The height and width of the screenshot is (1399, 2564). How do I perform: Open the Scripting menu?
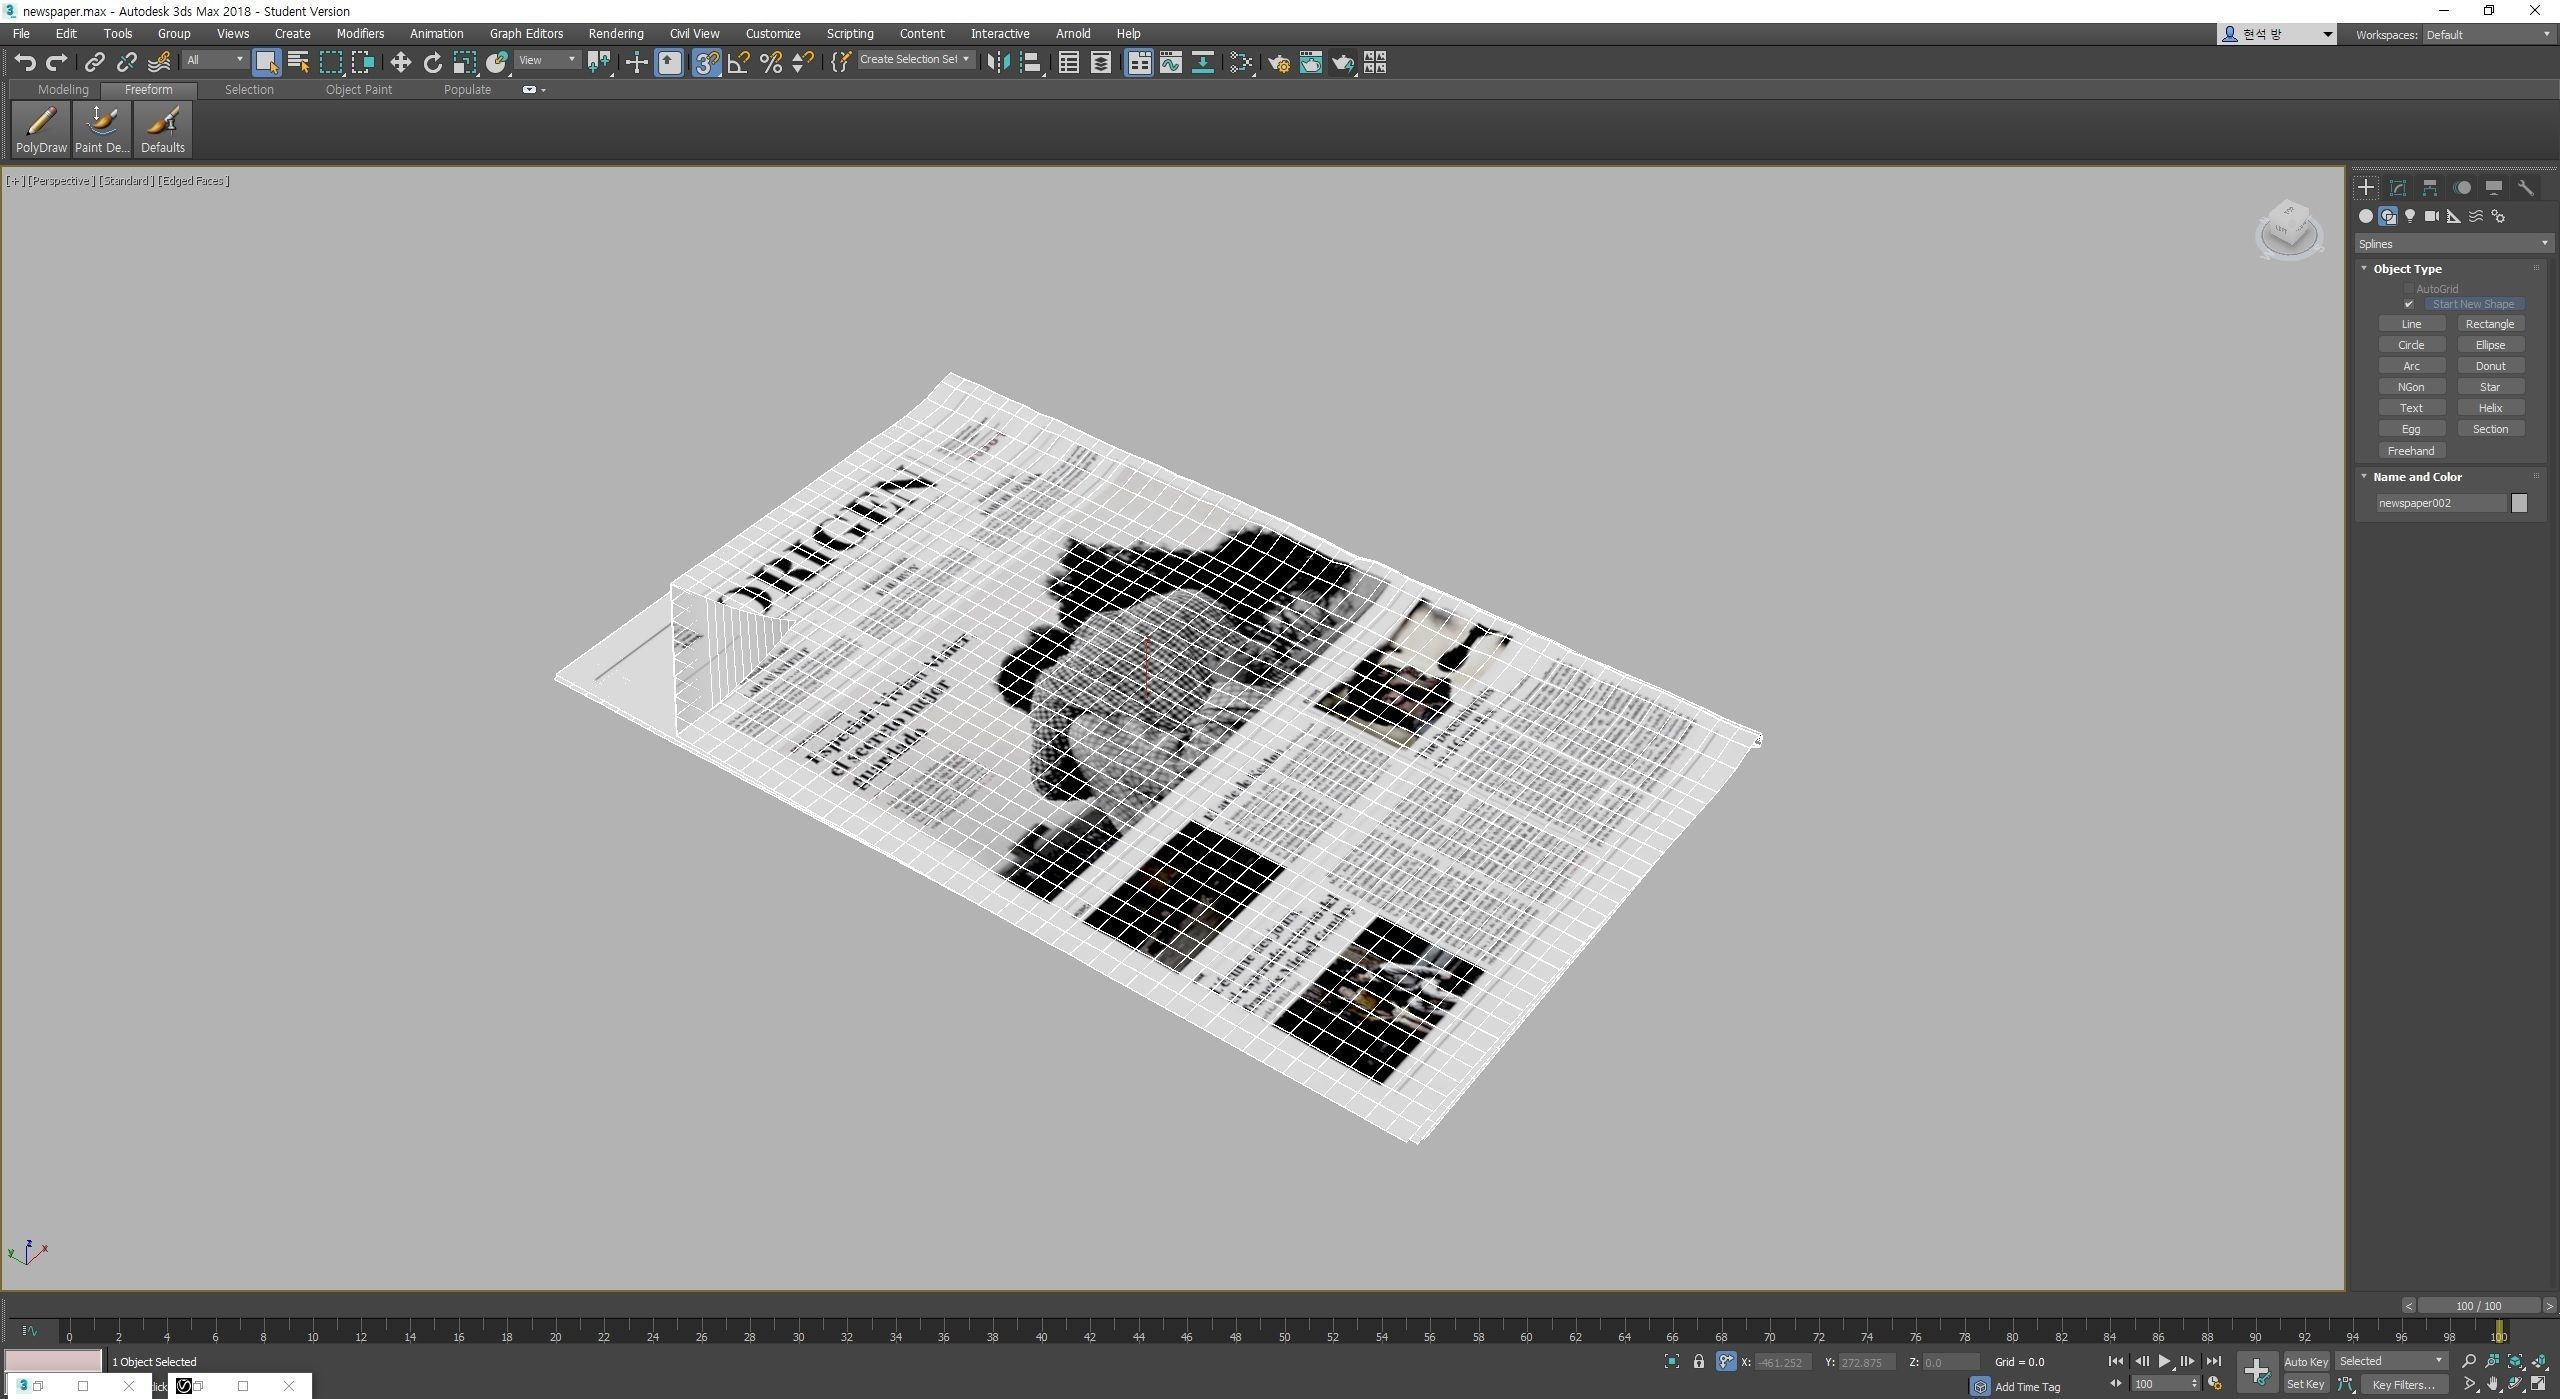(851, 34)
